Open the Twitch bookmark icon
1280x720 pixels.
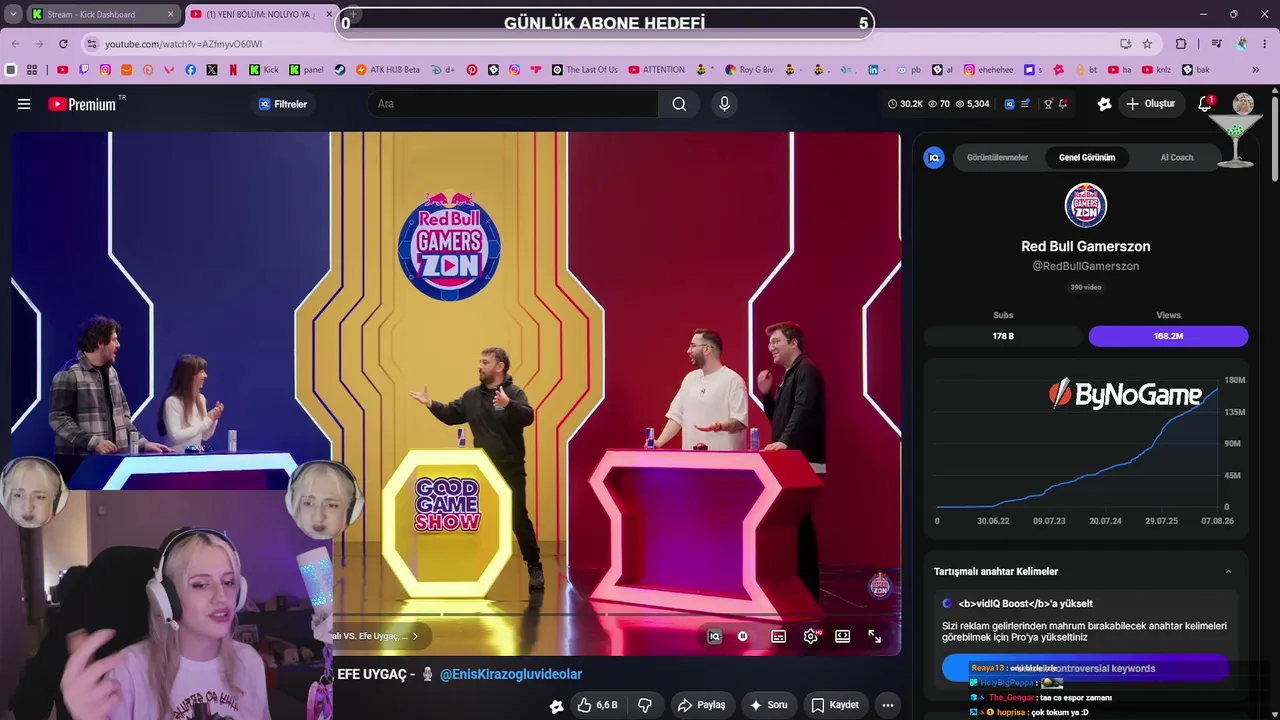click(84, 70)
